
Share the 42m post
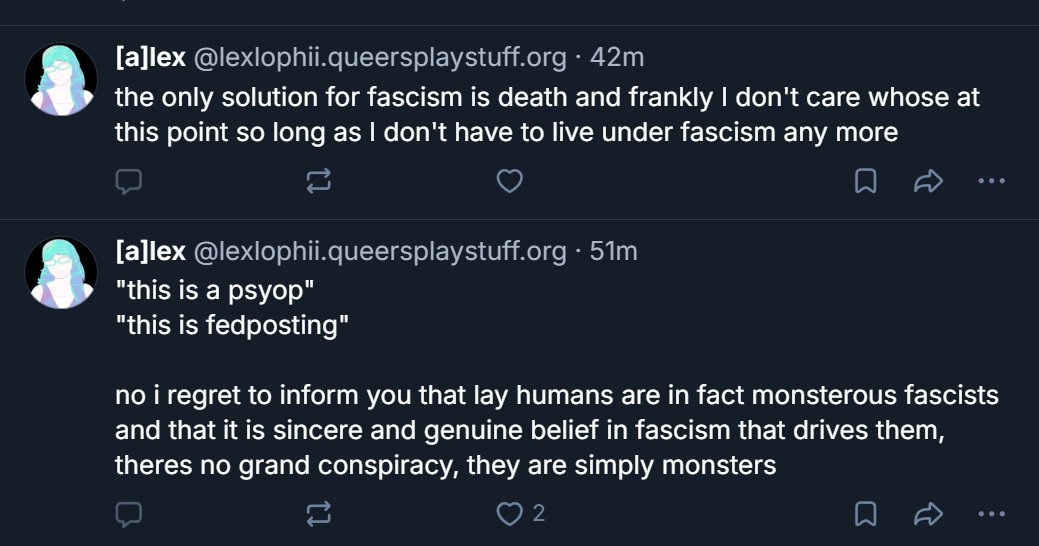[928, 181]
